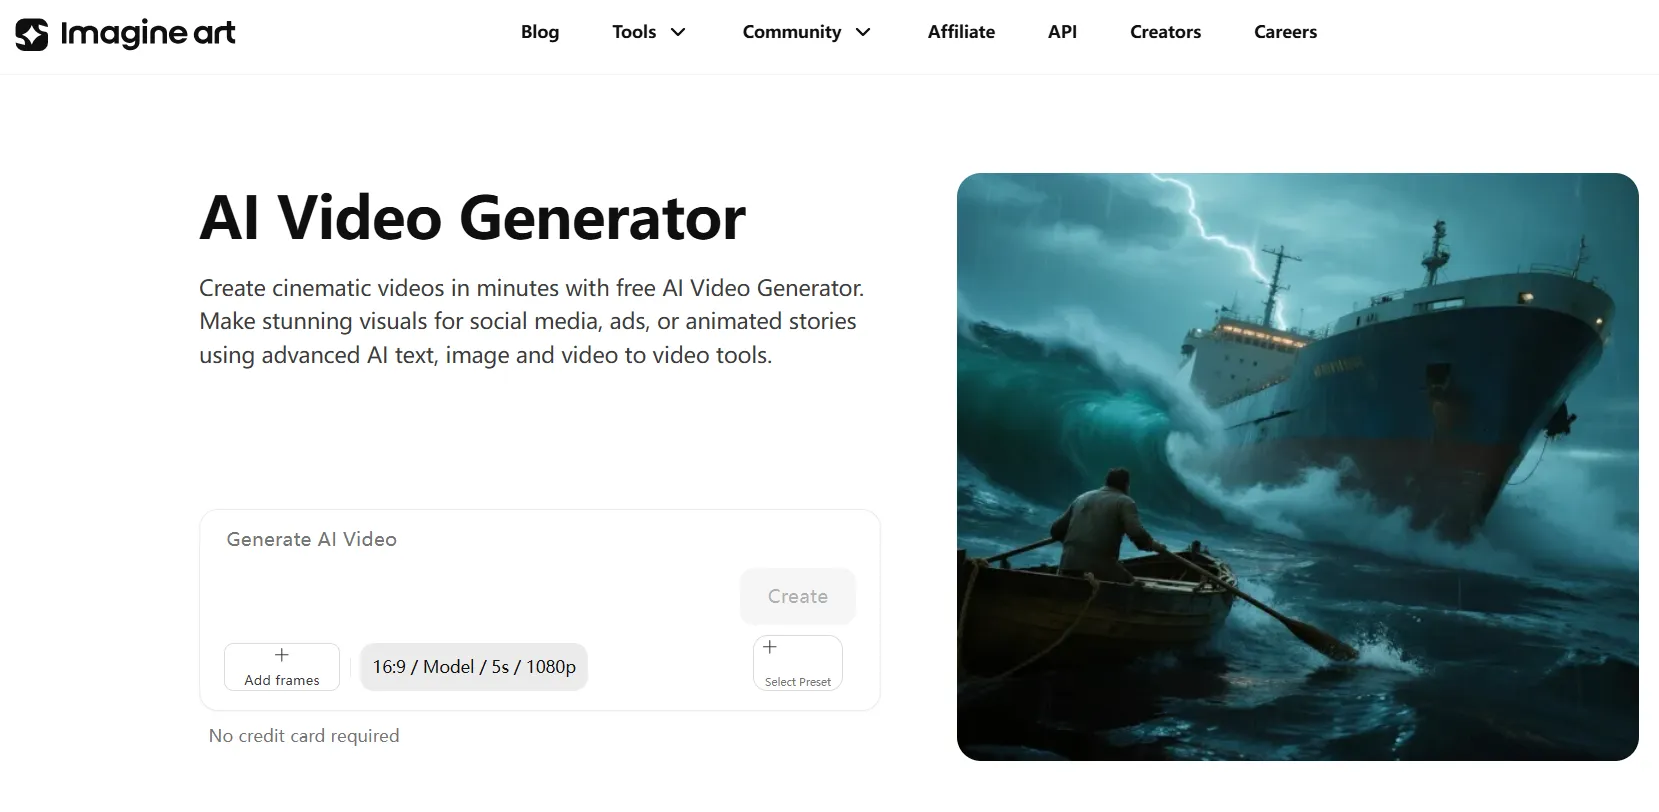The height and width of the screenshot is (812, 1659).
Task: Expand the Community dropdown chevron
Action: (x=863, y=32)
